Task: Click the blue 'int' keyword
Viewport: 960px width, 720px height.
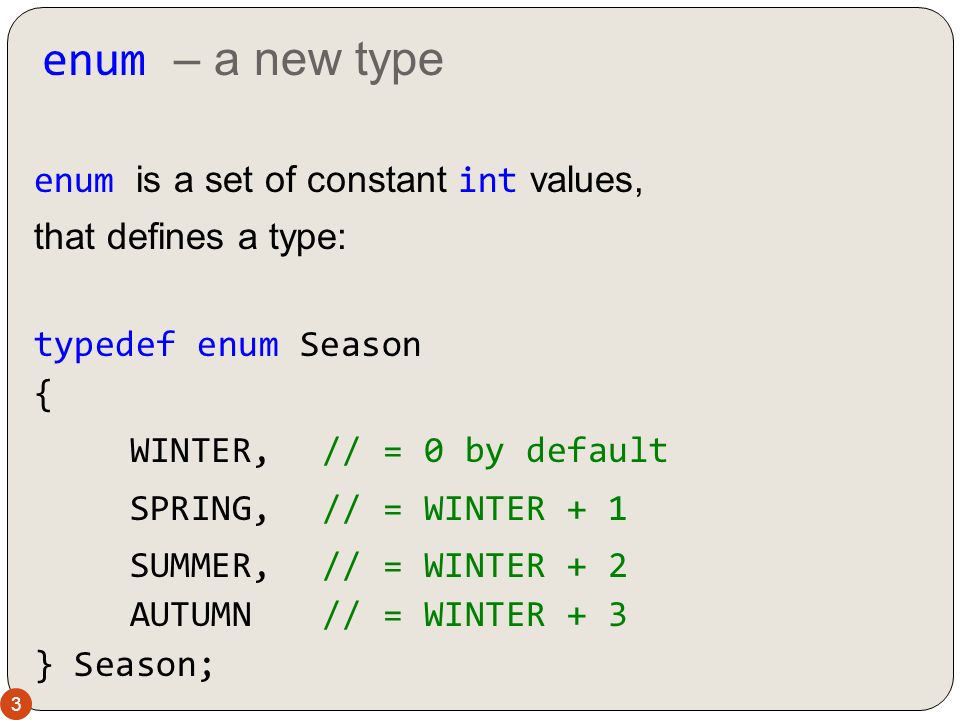Action: coord(487,180)
